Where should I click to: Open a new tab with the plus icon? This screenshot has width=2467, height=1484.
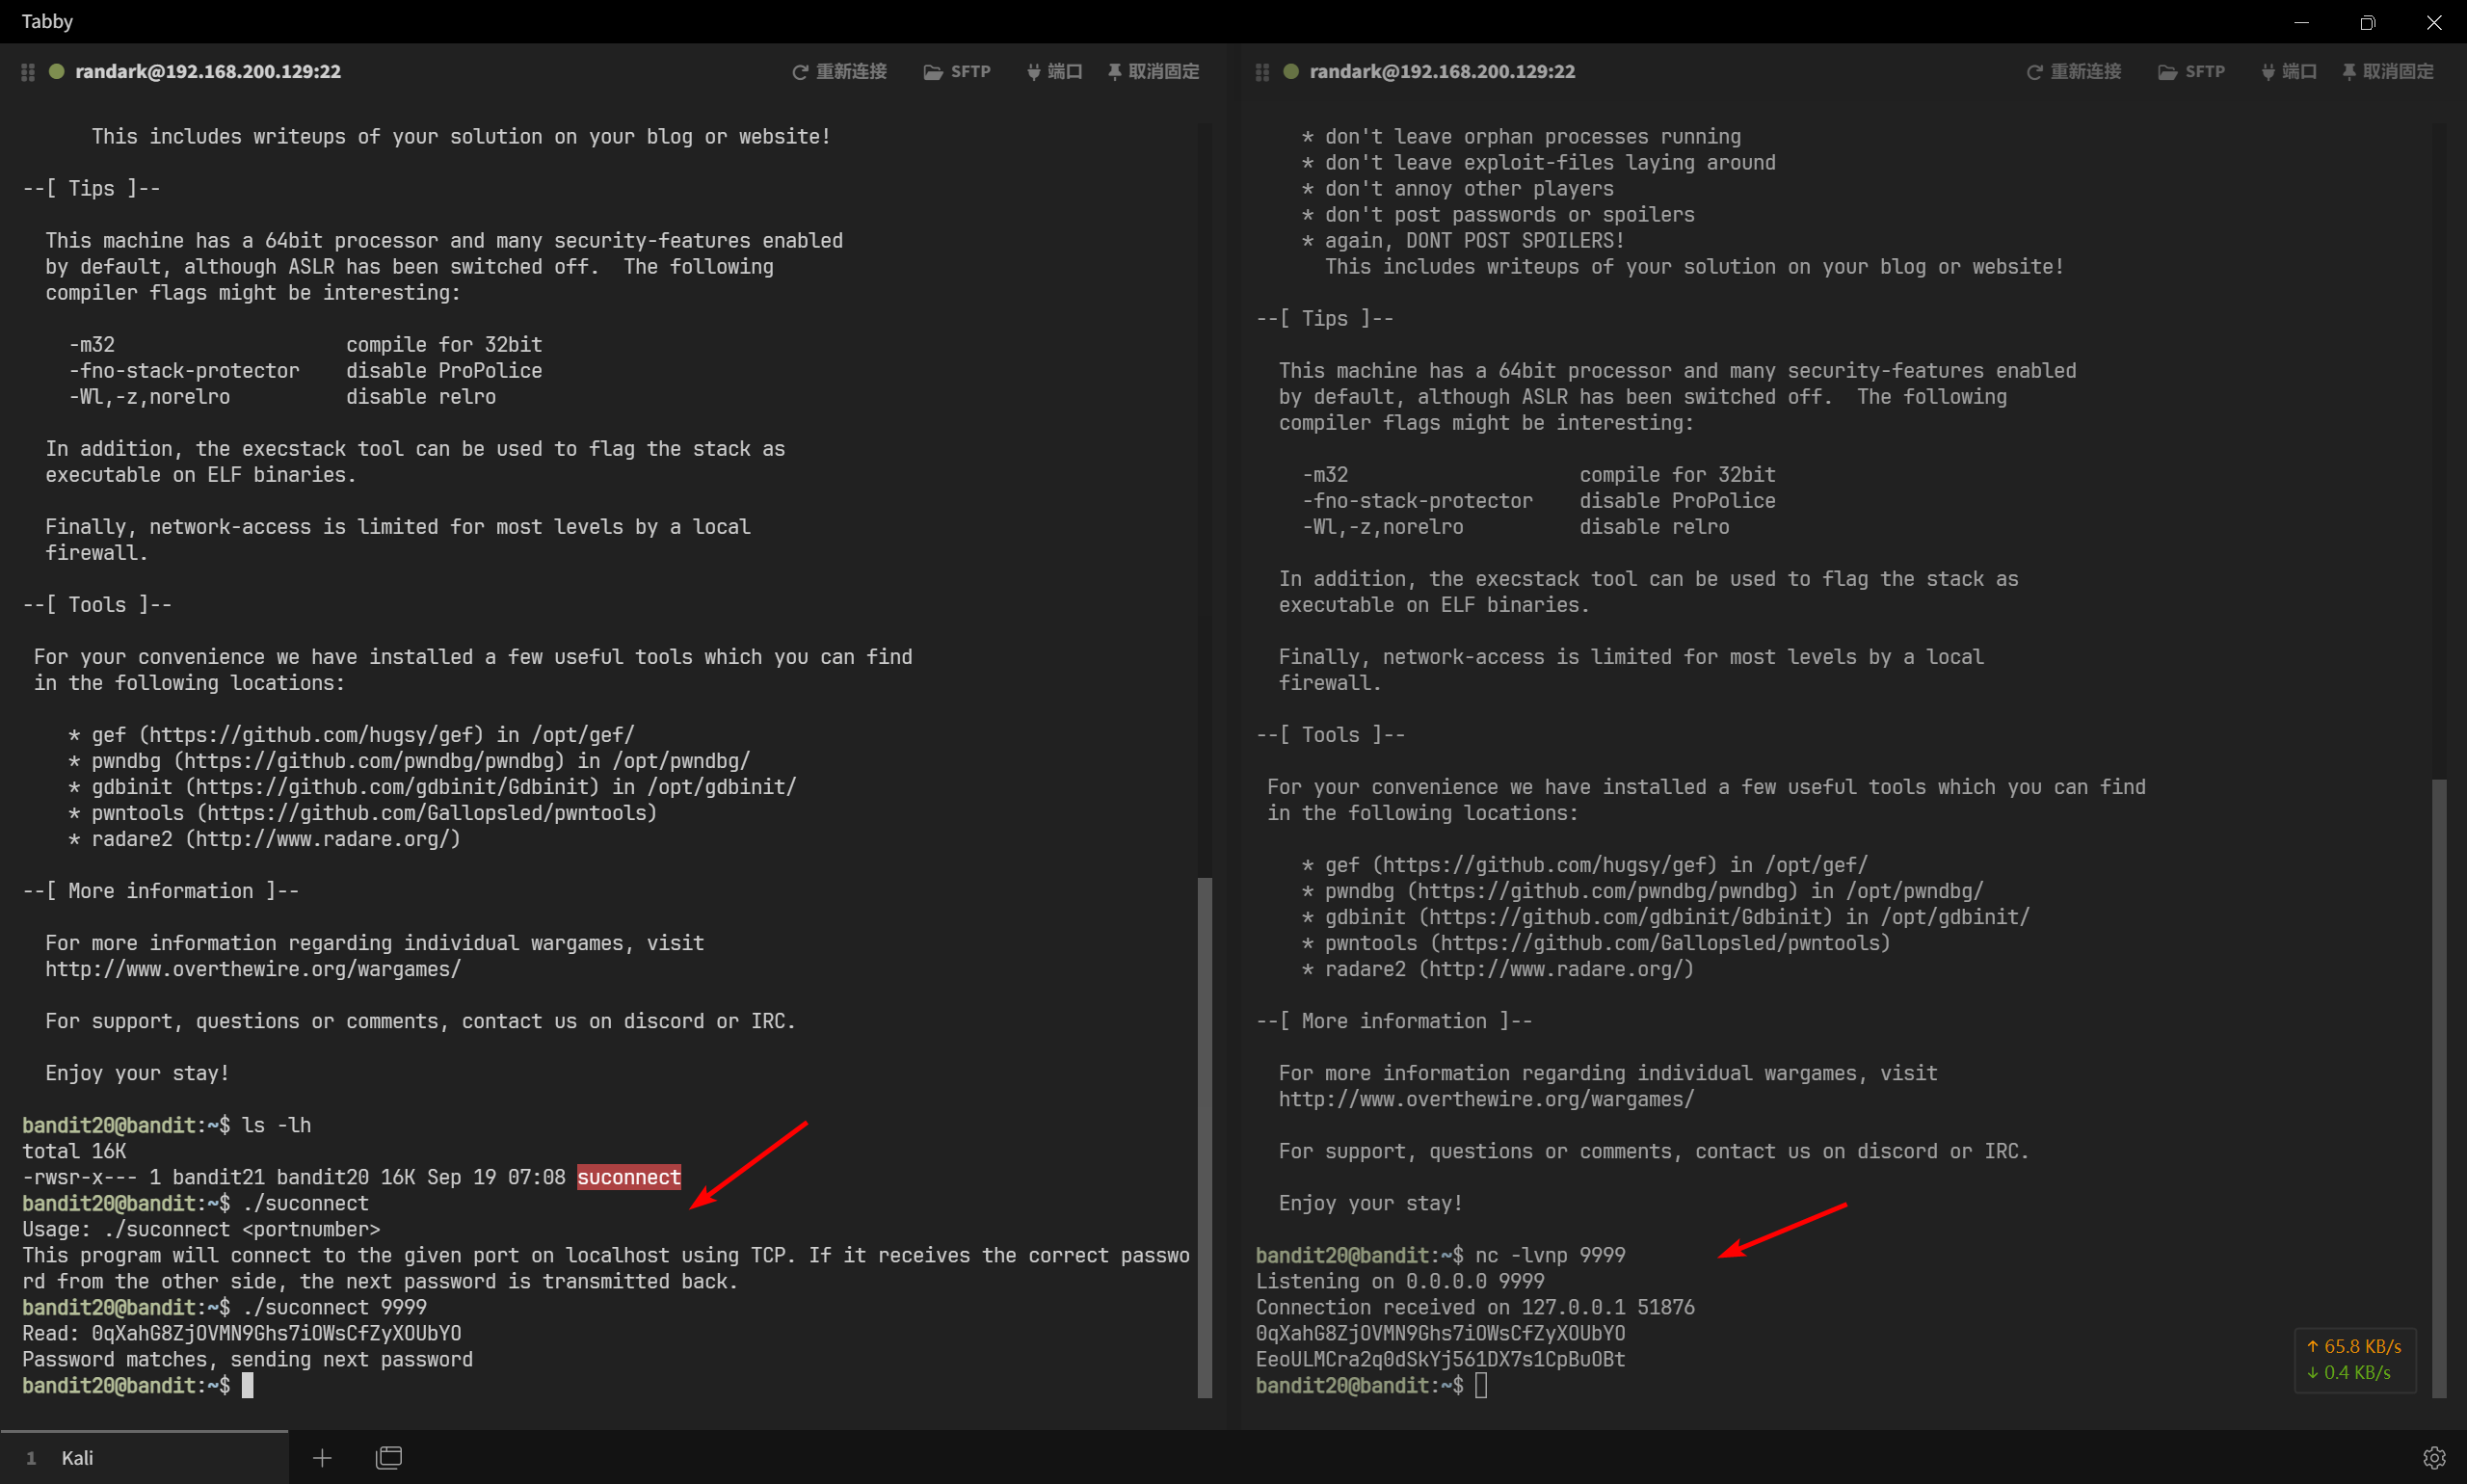click(x=322, y=1458)
